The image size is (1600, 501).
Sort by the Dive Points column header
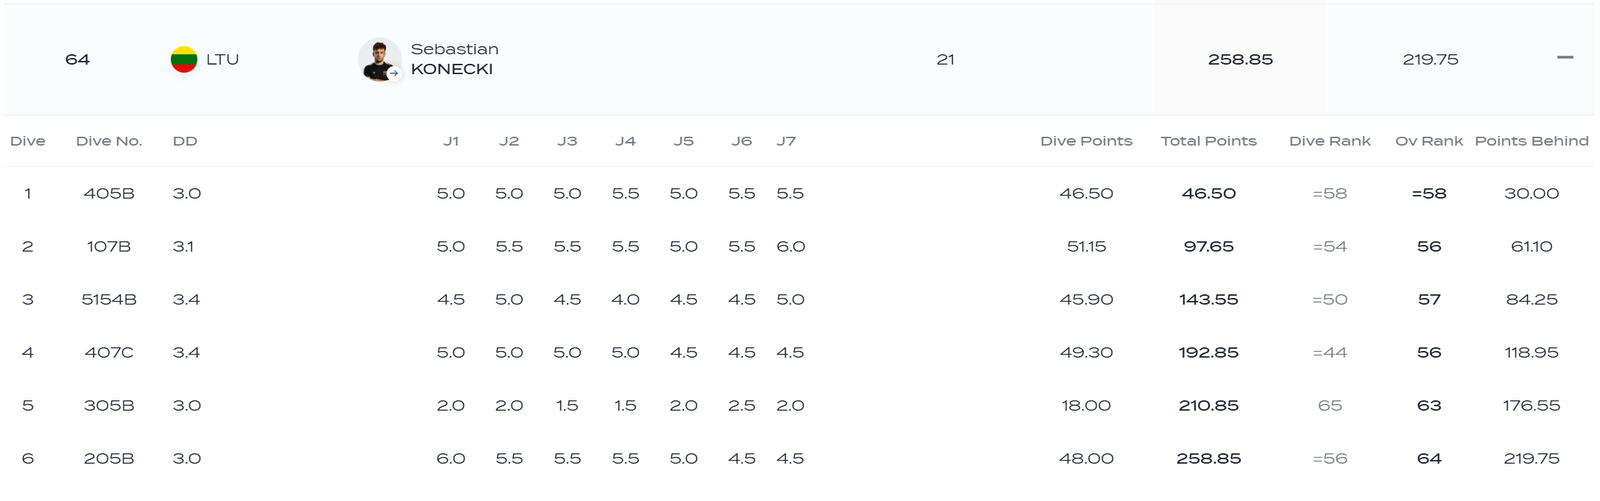pyautogui.click(x=1086, y=141)
